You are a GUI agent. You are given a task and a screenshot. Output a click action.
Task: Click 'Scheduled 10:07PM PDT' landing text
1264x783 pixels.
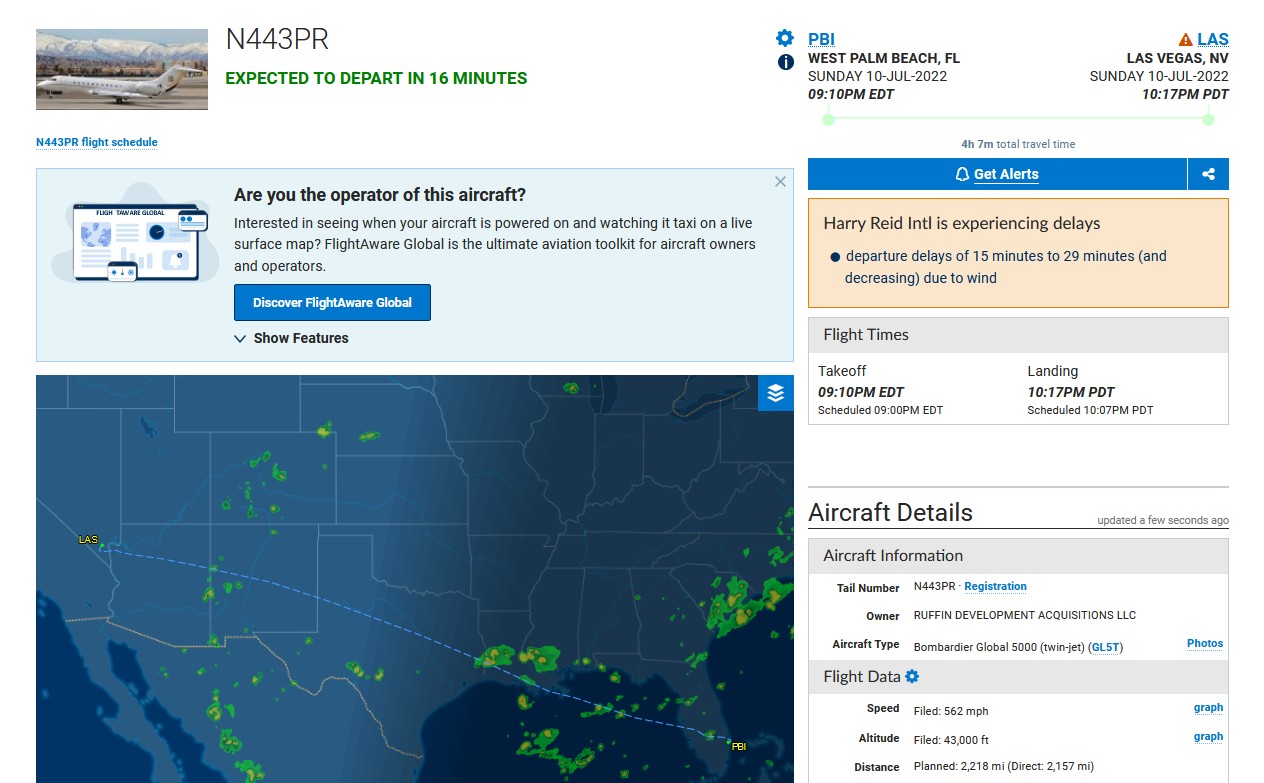pos(1090,410)
